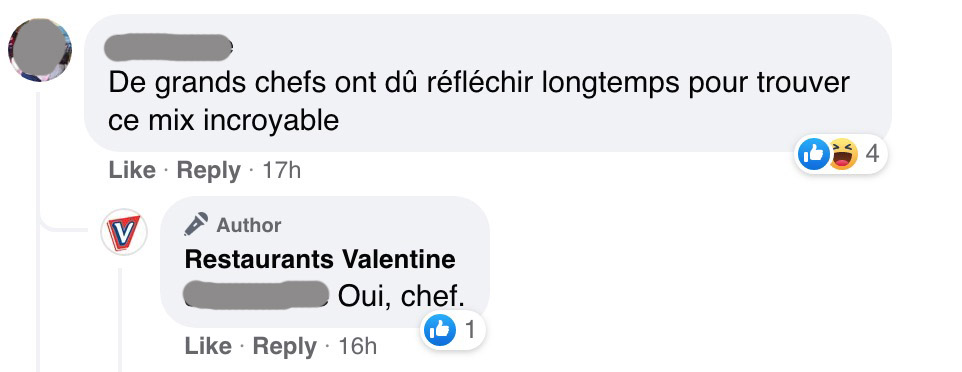Open the 17h timestamp of the first comment
Viewport: 962px width, 372px height.
click(x=282, y=170)
